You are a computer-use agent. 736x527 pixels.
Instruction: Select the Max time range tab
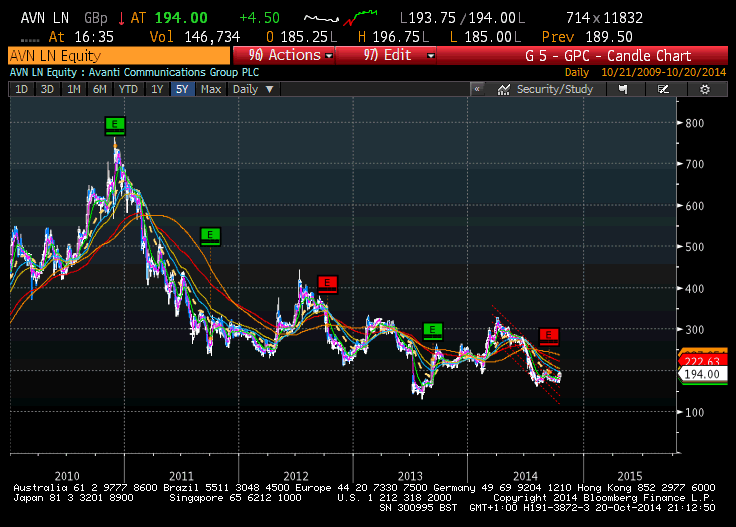(211, 89)
